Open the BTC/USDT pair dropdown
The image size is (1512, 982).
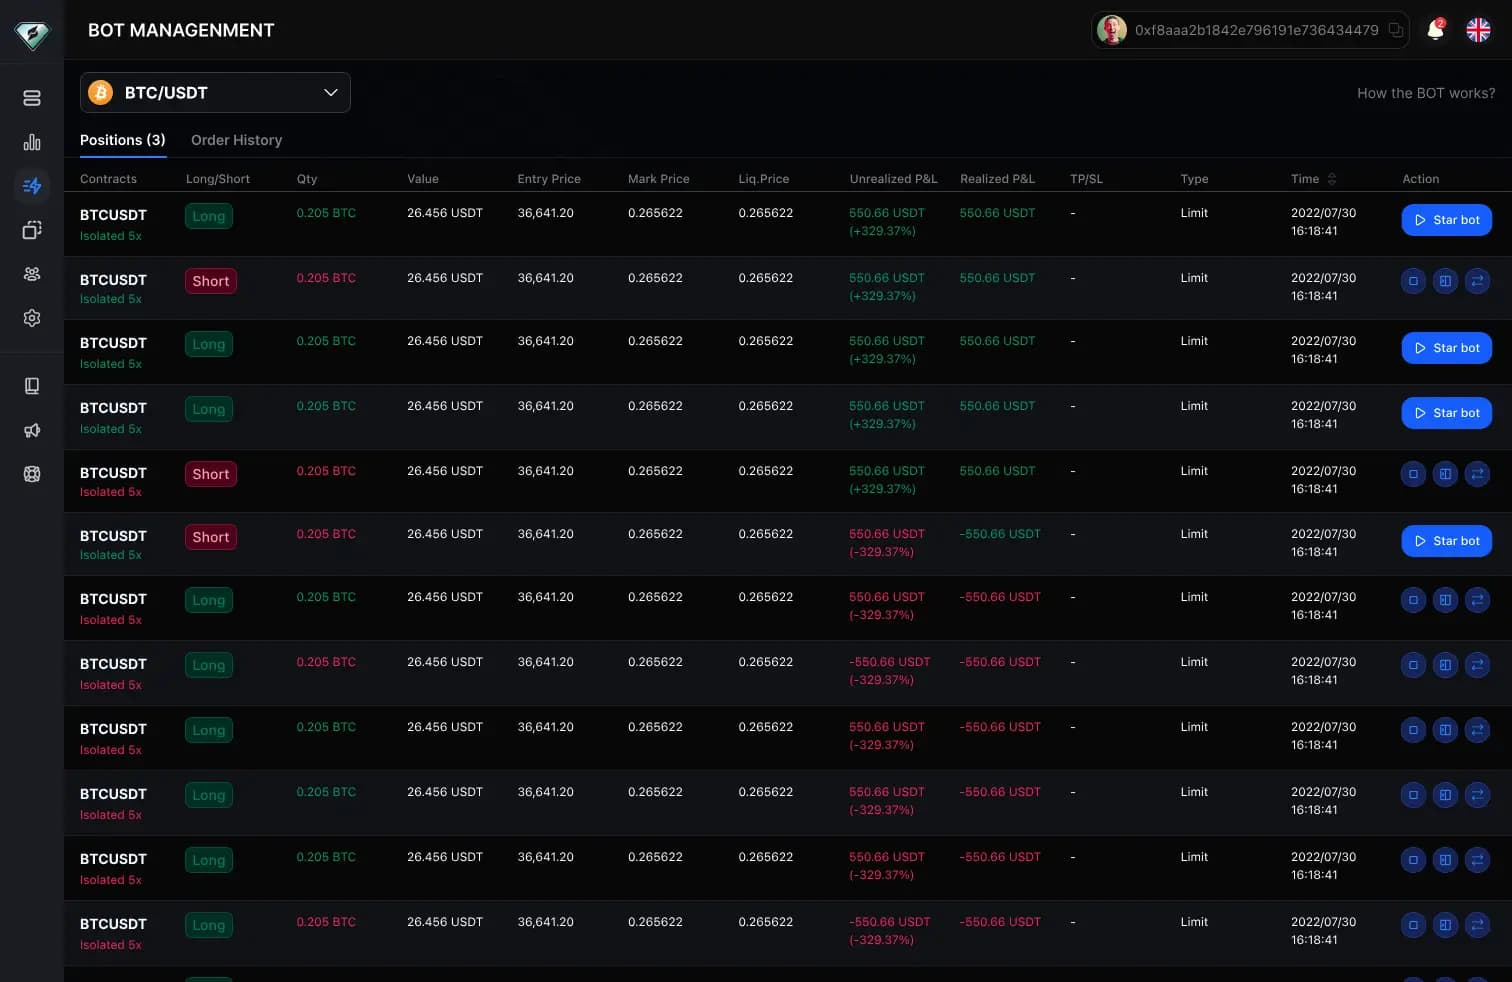[x=215, y=92]
